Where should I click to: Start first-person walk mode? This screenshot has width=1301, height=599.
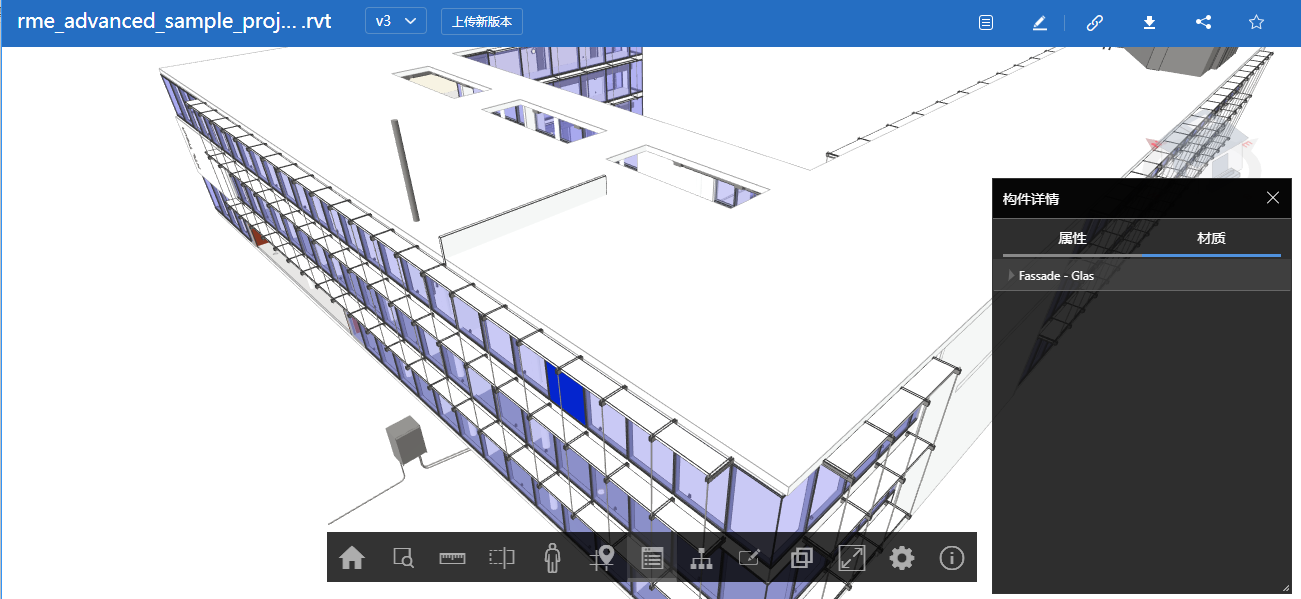click(552, 558)
